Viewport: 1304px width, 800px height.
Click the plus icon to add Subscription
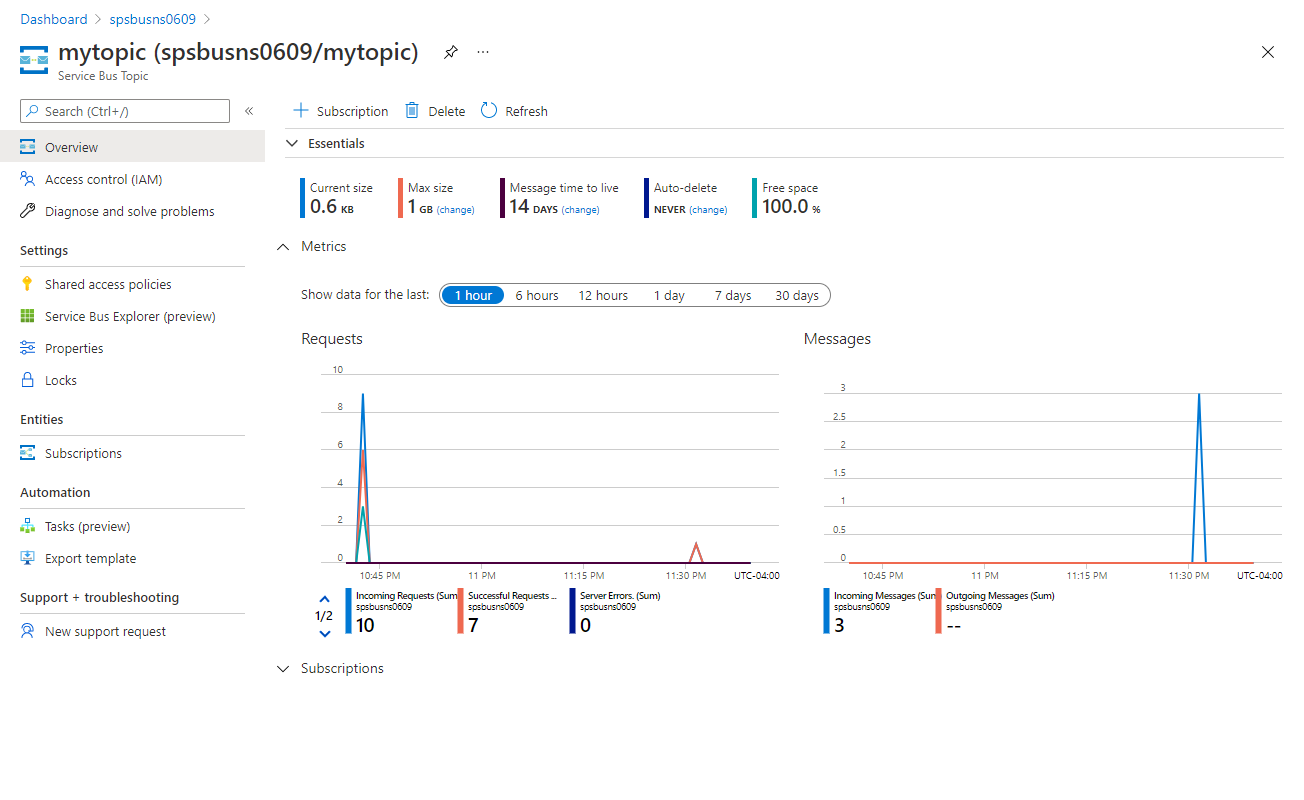pyautogui.click(x=300, y=110)
